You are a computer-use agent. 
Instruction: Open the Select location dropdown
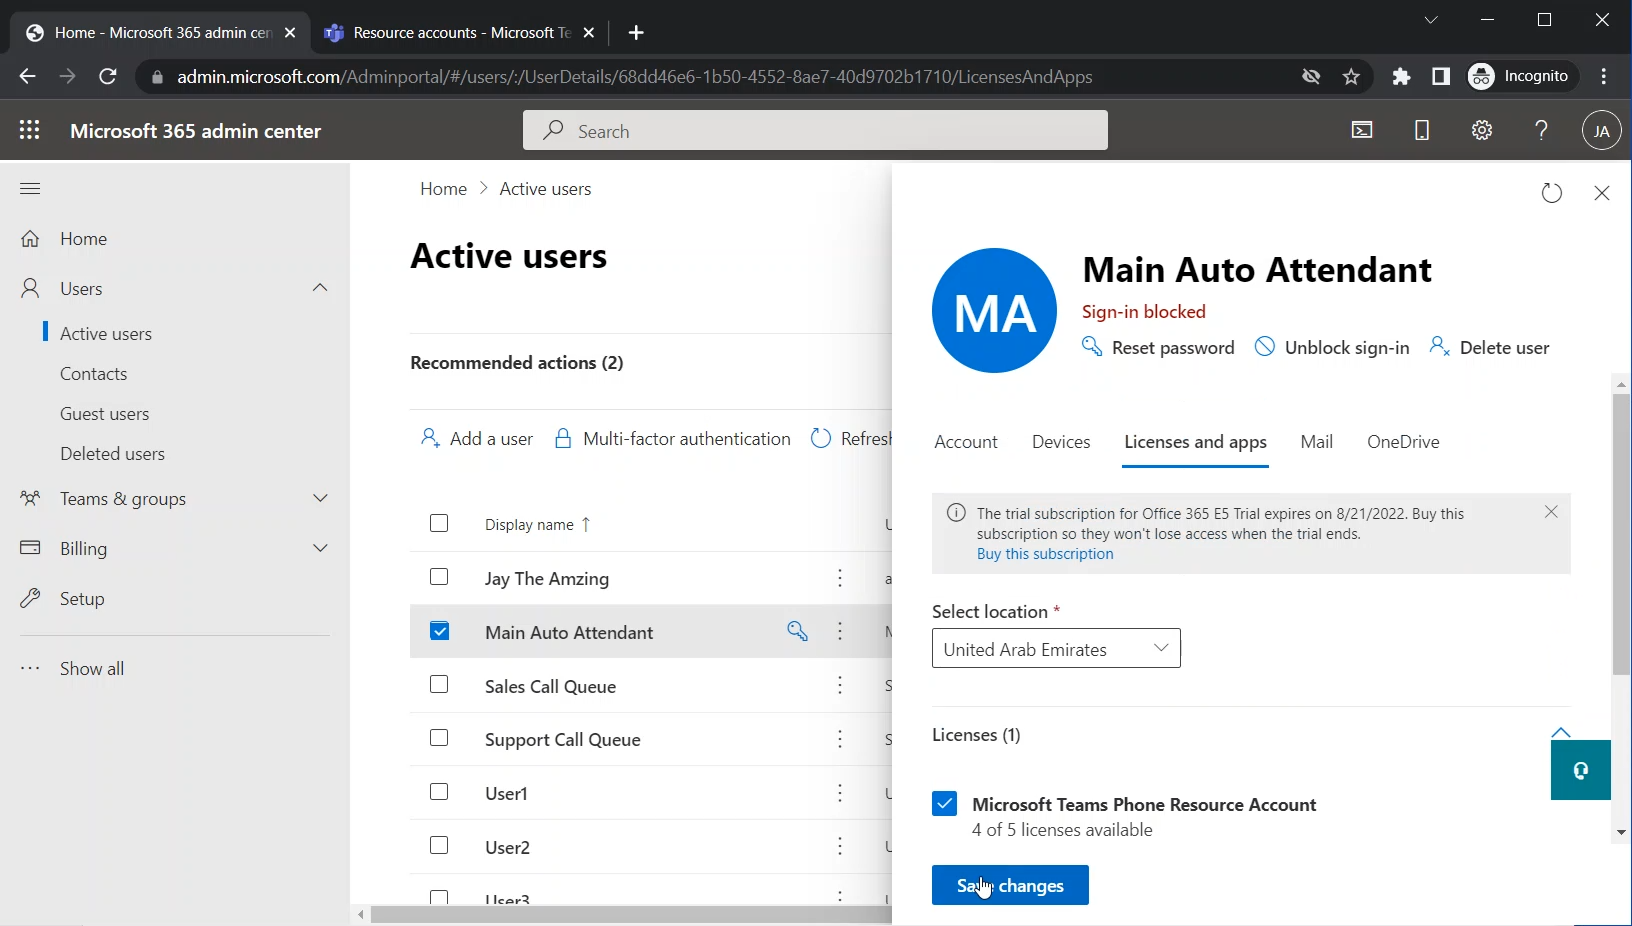(1055, 649)
